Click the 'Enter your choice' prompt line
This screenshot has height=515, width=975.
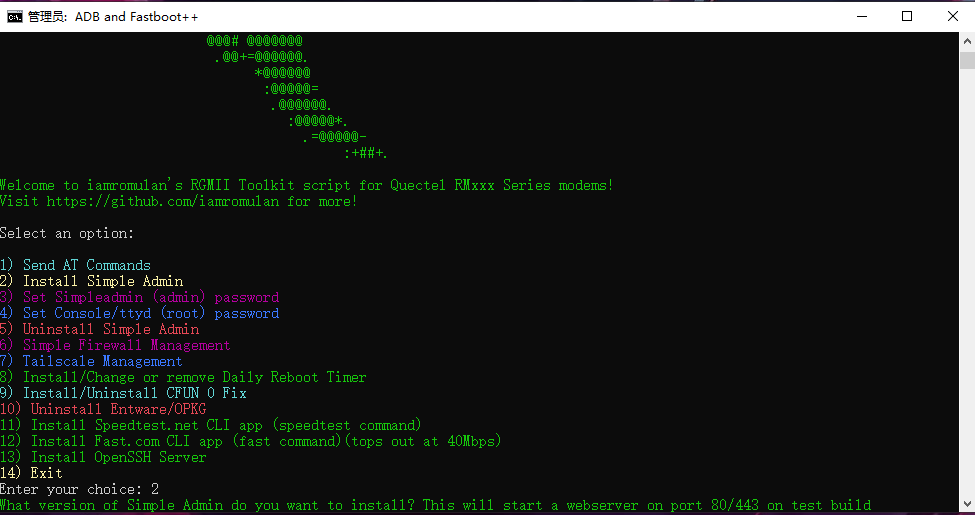click(x=80, y=489)
